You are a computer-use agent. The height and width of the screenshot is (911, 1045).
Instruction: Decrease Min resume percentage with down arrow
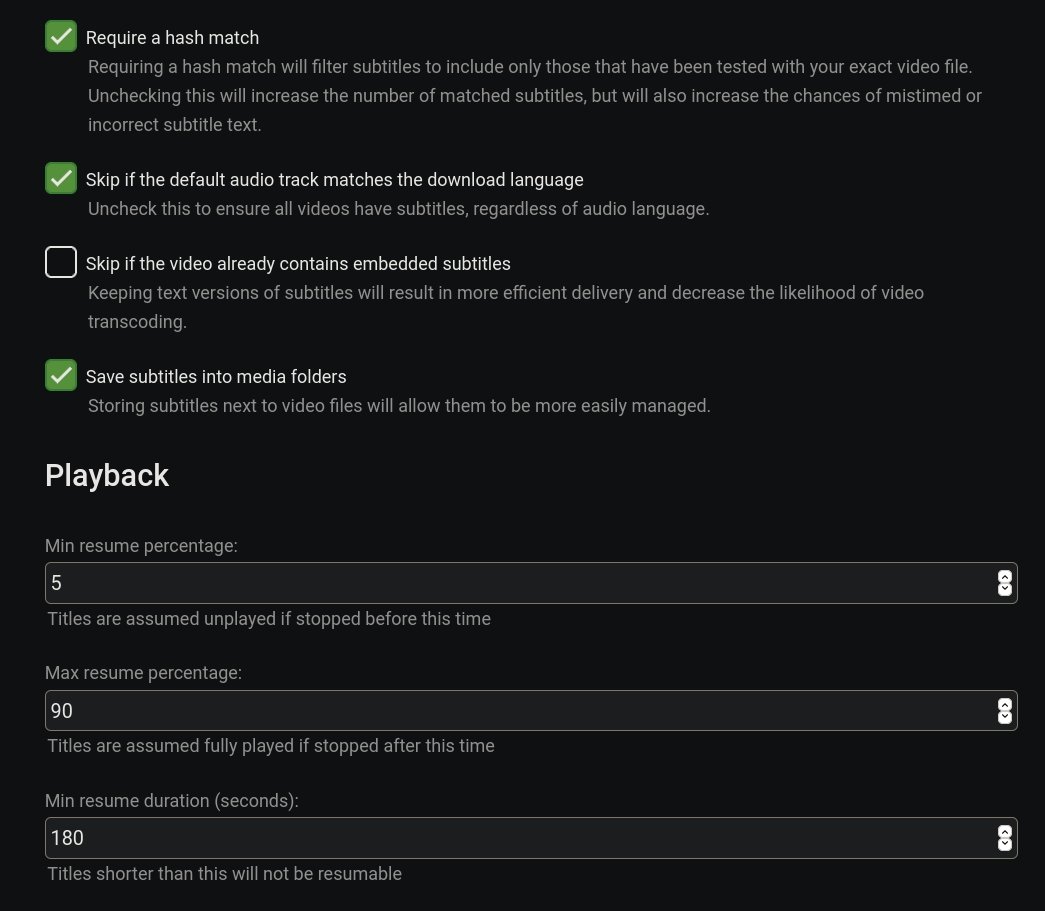(1004, 590)
